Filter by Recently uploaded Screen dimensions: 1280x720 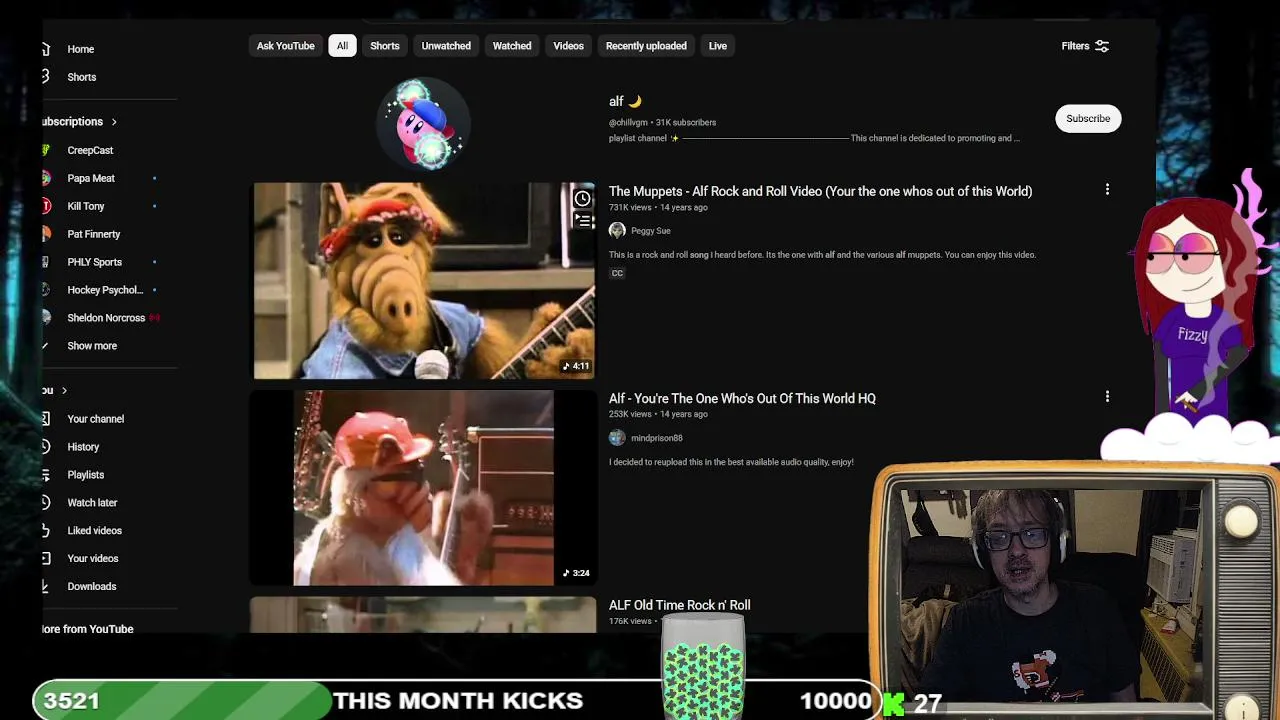(x=646, y=46)
